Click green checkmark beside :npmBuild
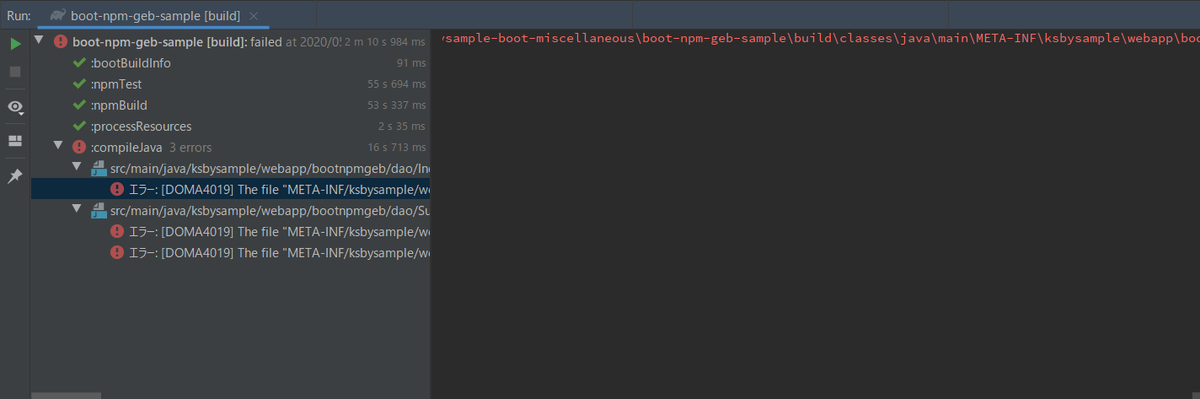 (79, 105)
